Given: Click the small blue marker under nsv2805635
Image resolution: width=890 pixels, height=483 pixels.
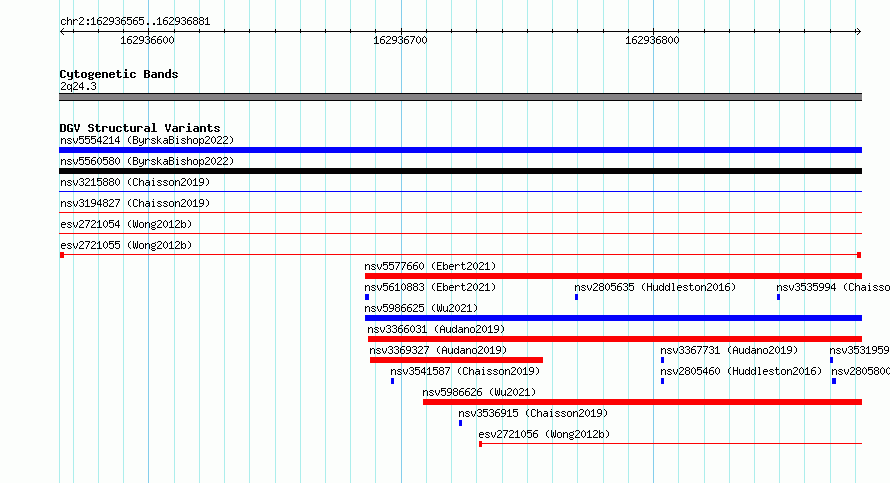Looking at the screenshot, I should [x=577, y=297].
